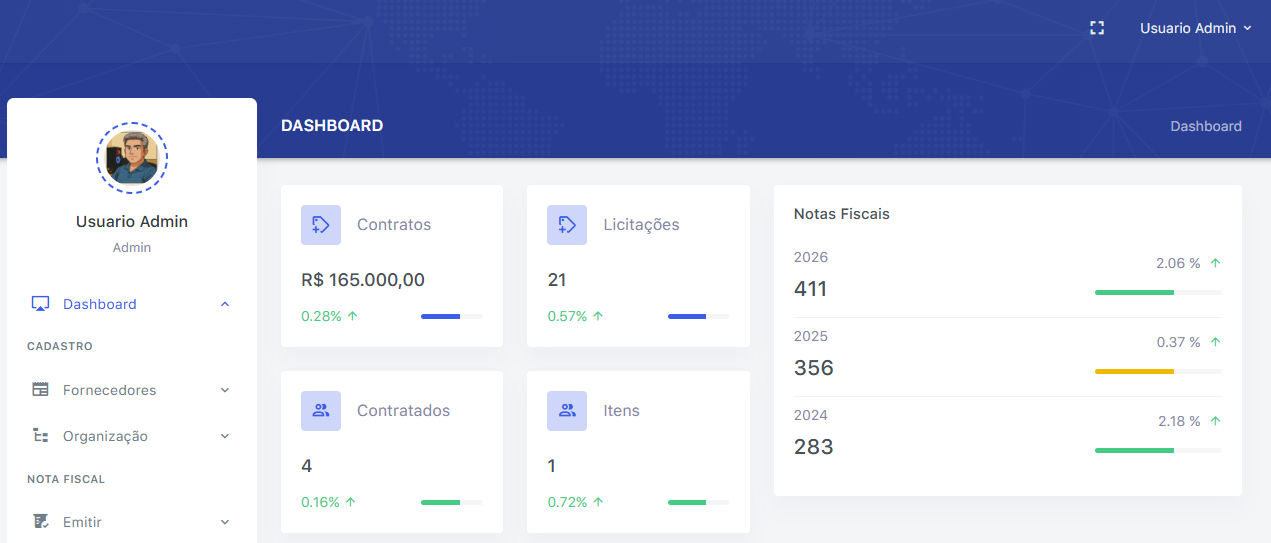
Task: Click the Contratados people icon
Action: [321, 411]
